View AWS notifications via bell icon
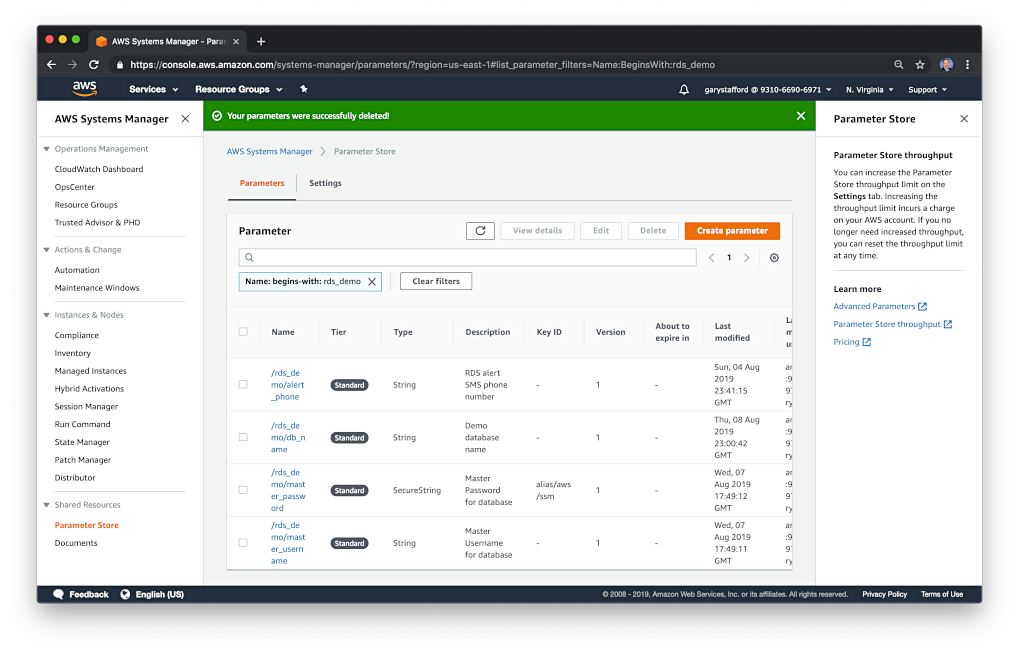This screenshot has width=1019, height=652. tap(683, 89)
